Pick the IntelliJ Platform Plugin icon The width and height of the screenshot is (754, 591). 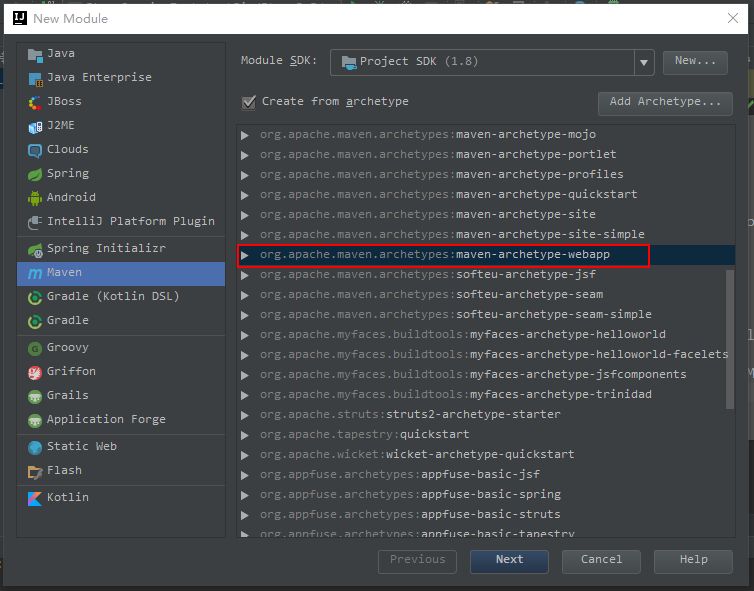(35, 222)
